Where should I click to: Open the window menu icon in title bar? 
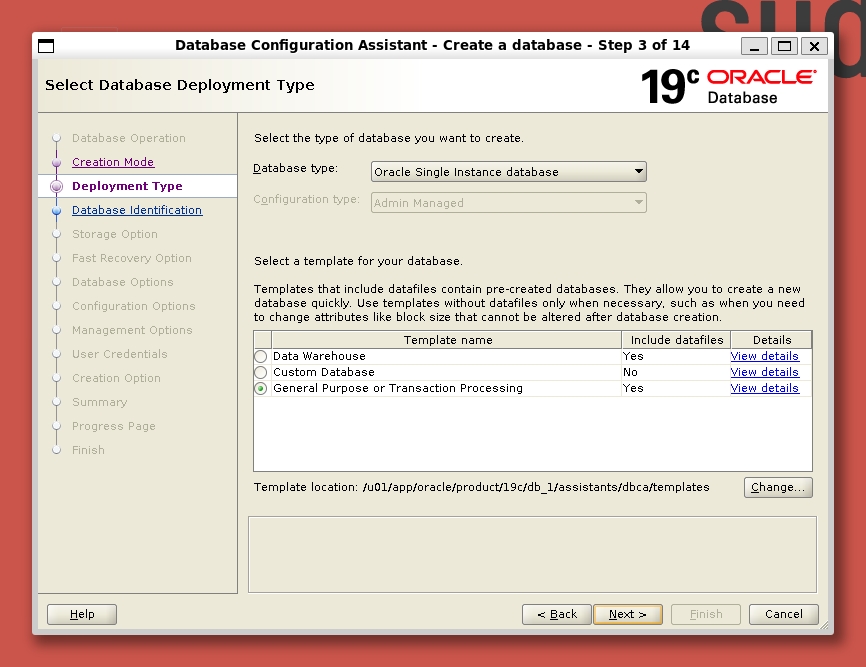click(46, 46)
